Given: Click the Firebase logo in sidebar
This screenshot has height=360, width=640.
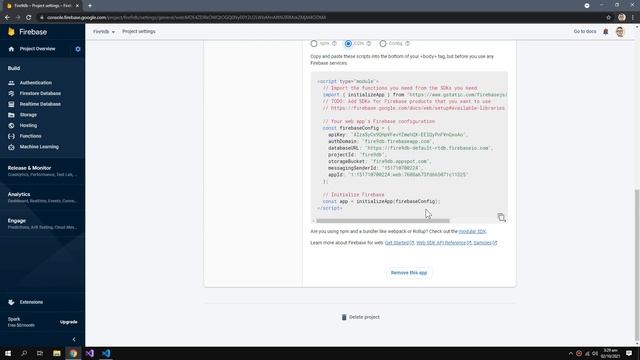Looking at the screenshot, I should click(x=27, y=32).
